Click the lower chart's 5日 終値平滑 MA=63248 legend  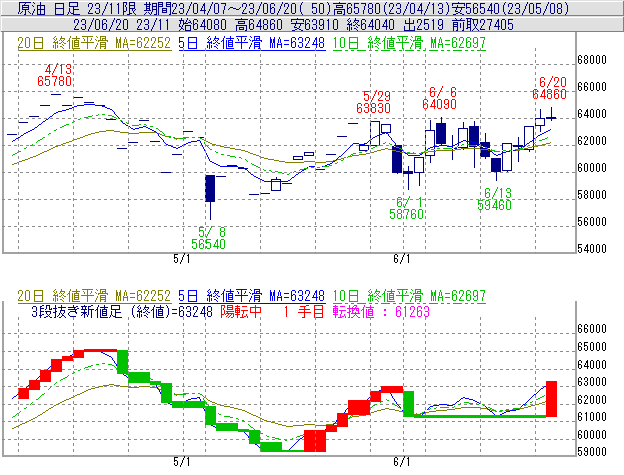pos(252,296)
